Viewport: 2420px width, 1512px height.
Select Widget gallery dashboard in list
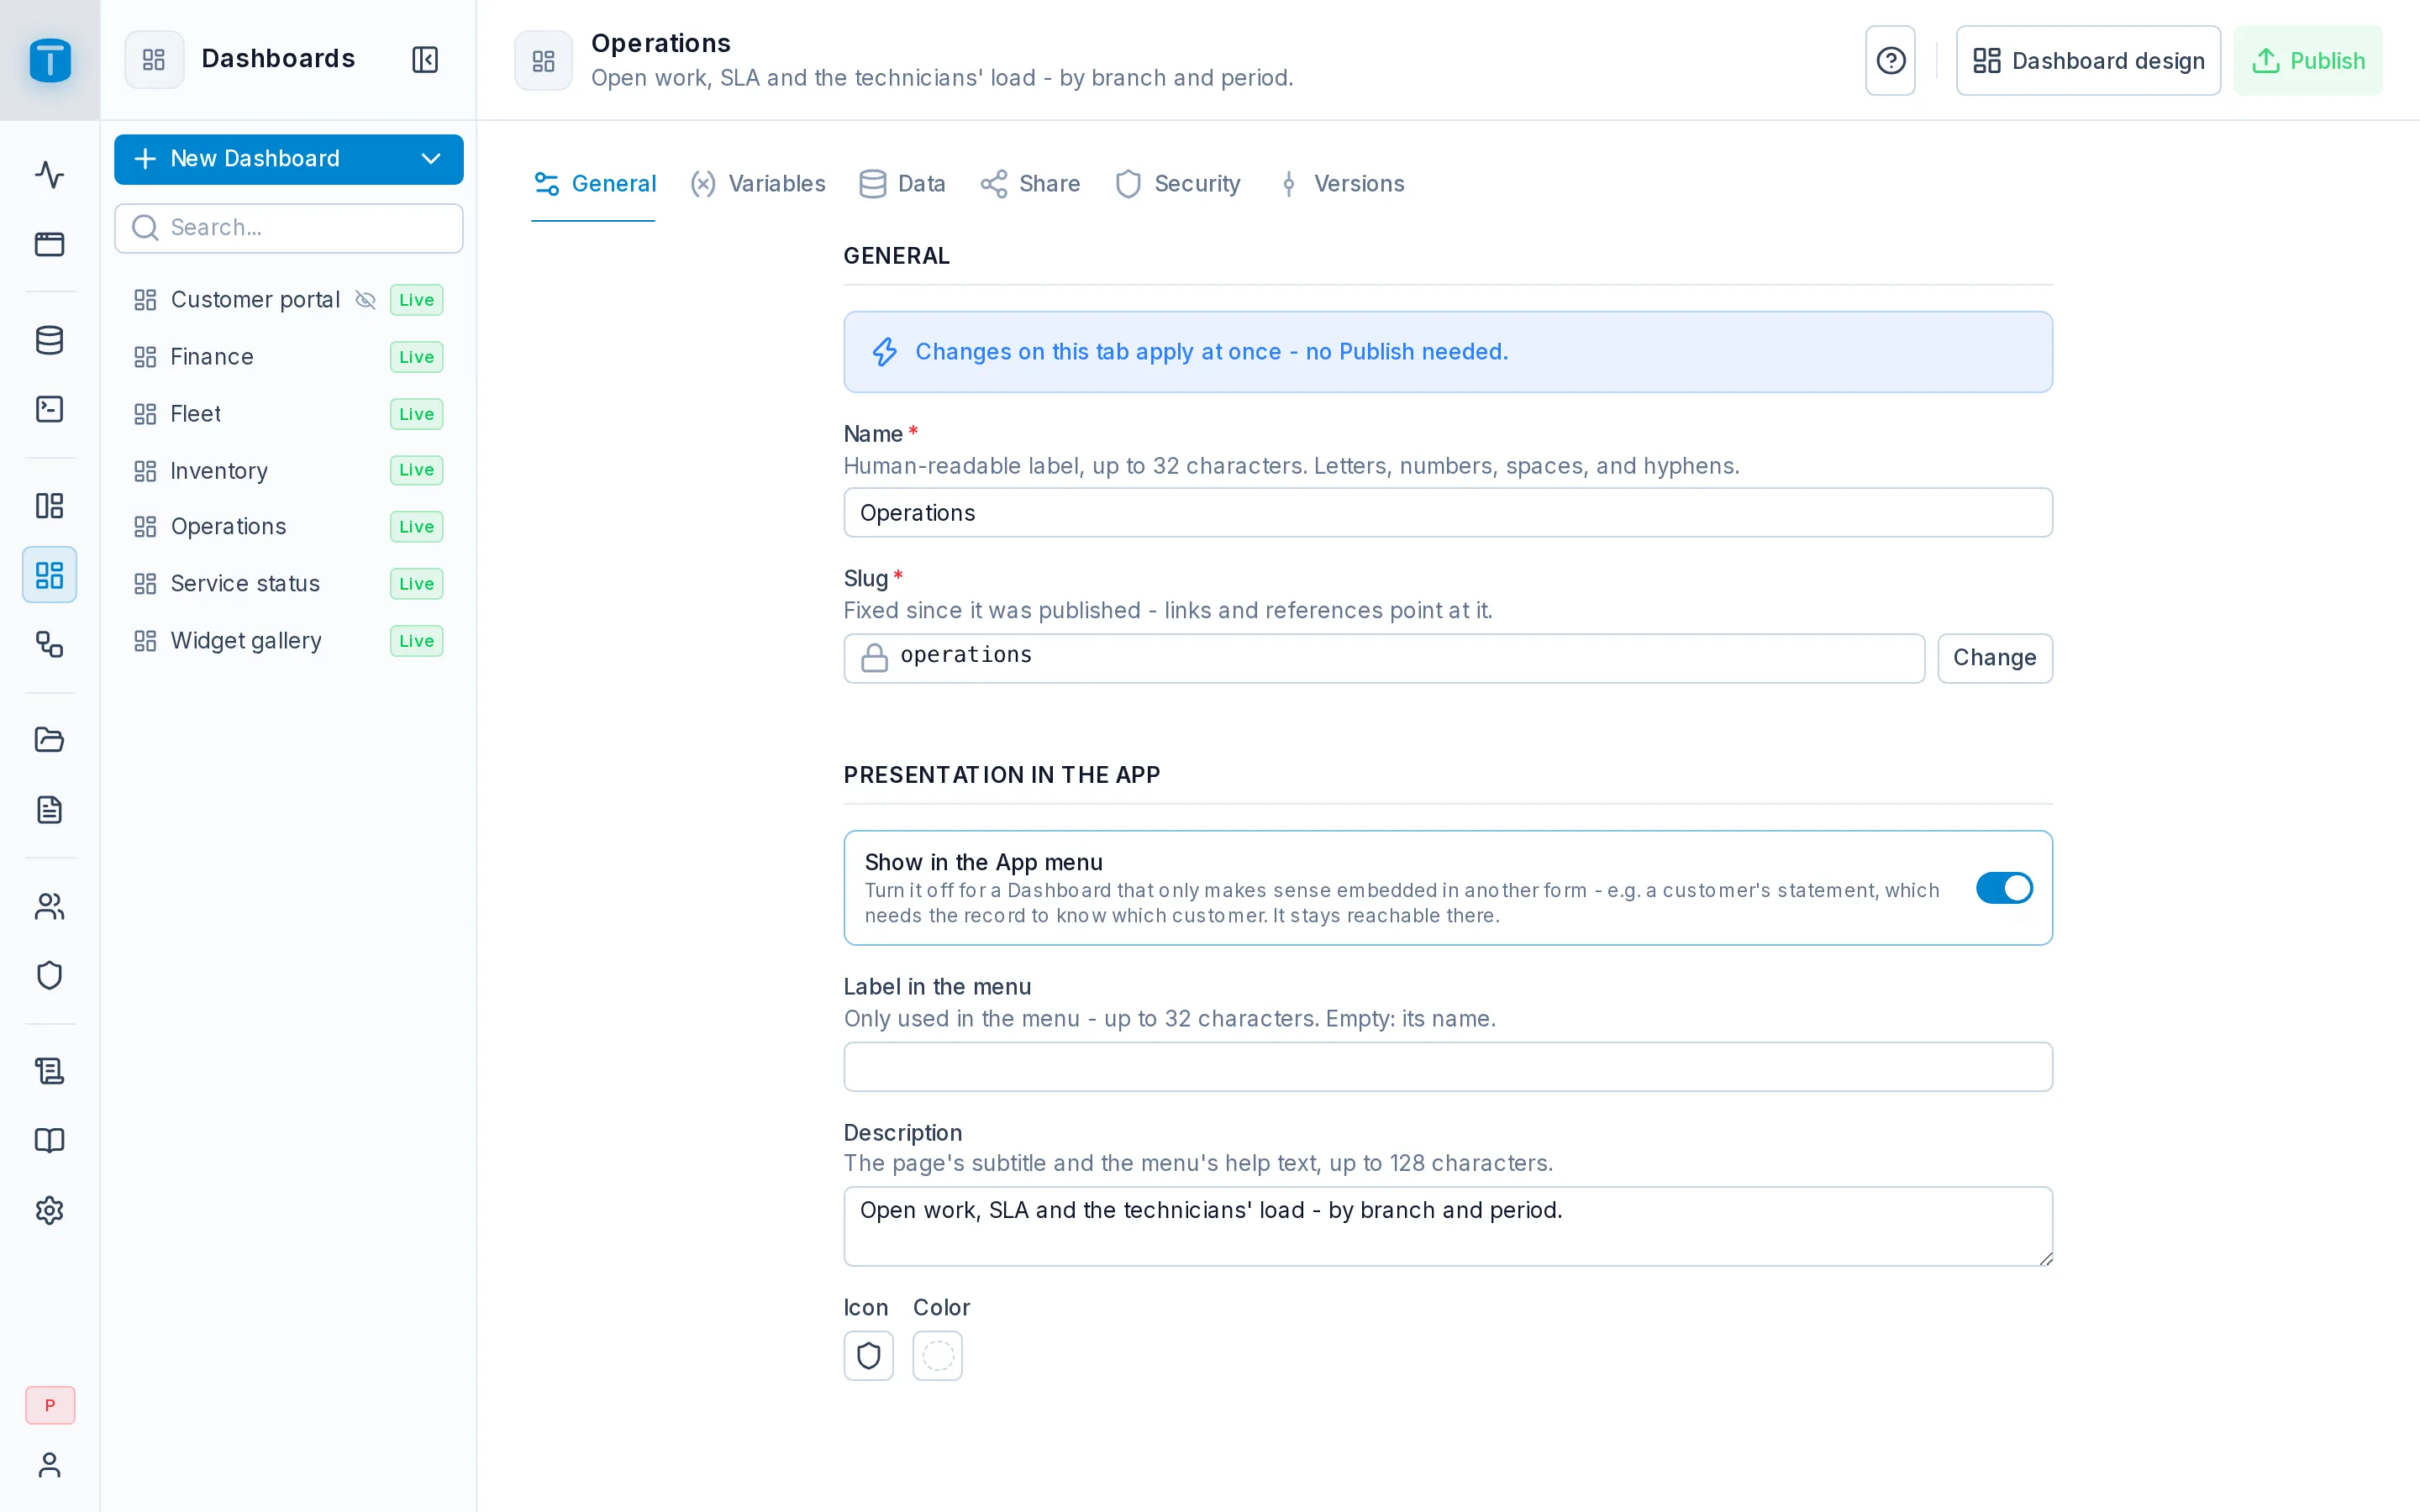(289, 641)
